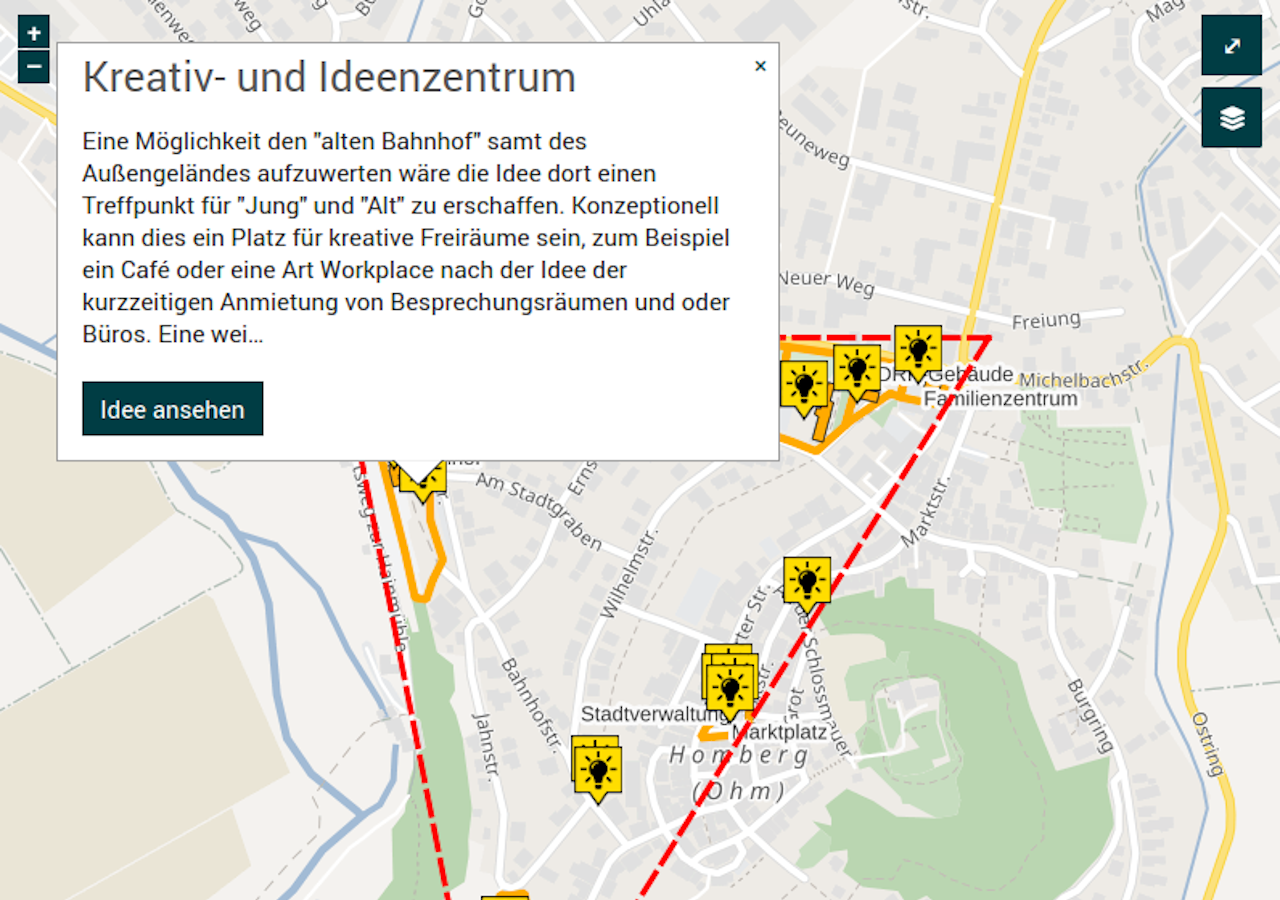The width and height of the screenshot is (1280, 900).
Task: Close the Kreativ- und Ideenzentrum popup
Action: coord(760,65)
